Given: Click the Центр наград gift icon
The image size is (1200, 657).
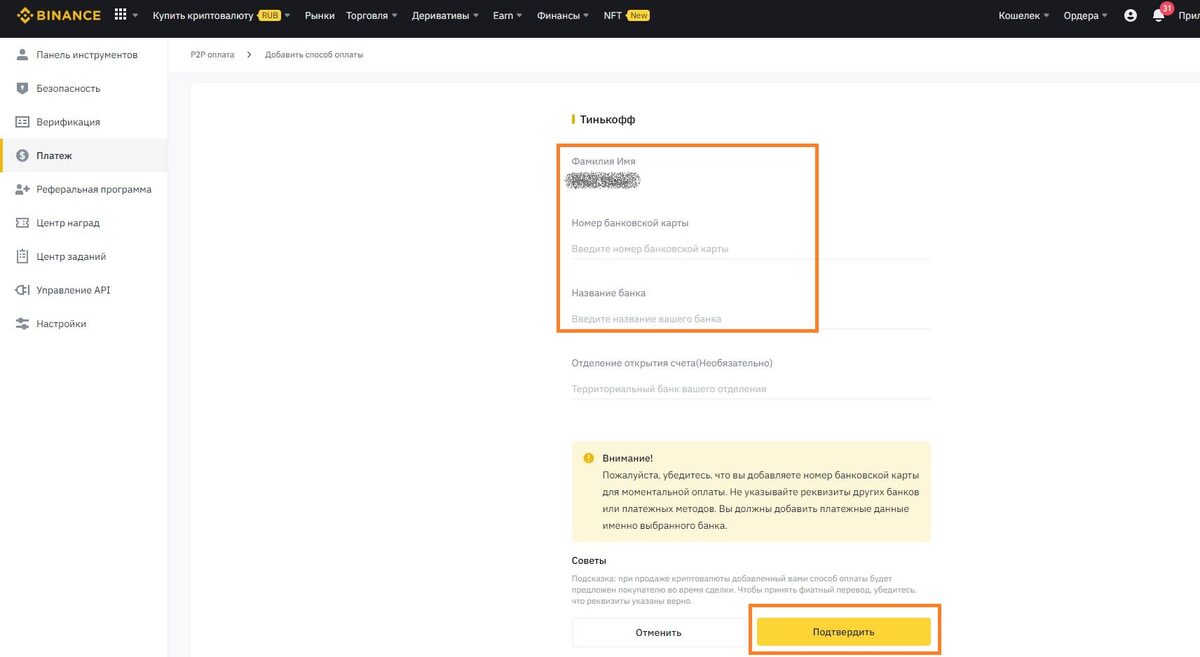Looking at the screenshot, I should (x=23, y=223).
